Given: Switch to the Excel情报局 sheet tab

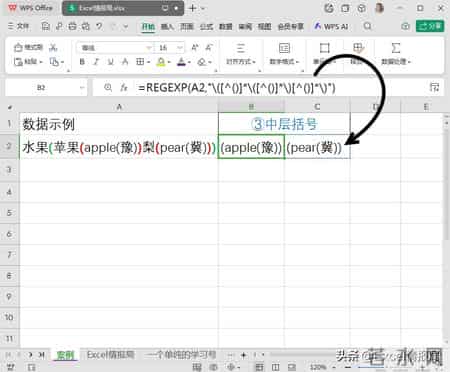Looking at the screenshot, I should [110, 355].
